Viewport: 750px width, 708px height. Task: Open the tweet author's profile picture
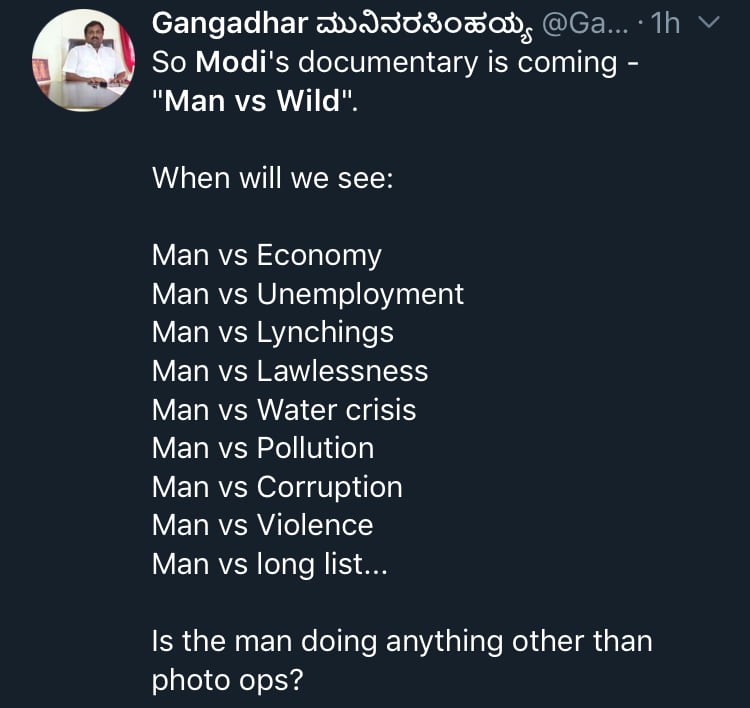pos(83,61)
